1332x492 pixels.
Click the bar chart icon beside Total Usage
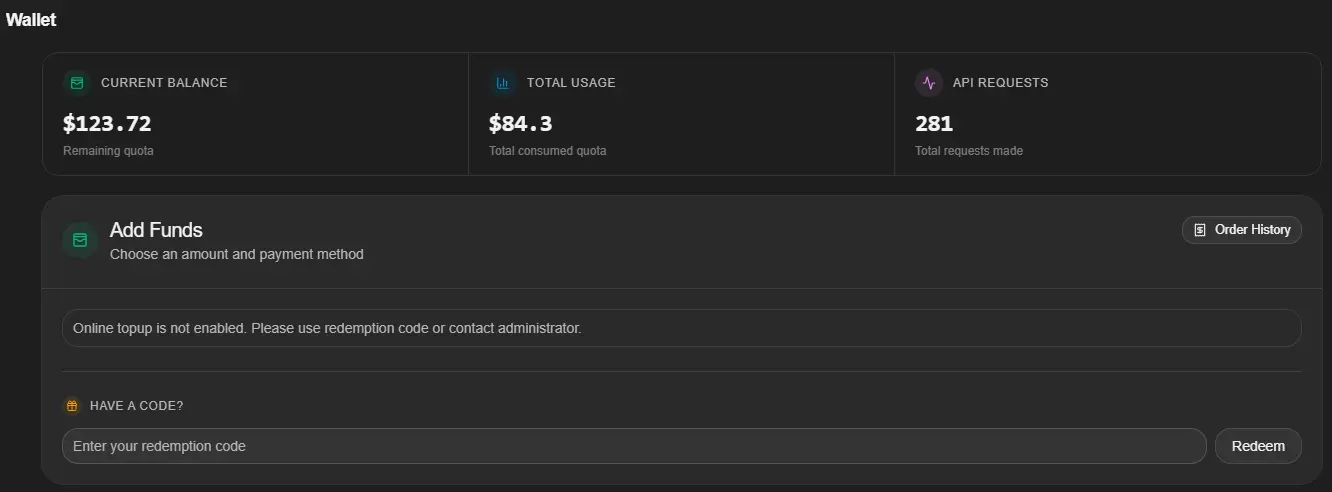click(x=503, y=83)
